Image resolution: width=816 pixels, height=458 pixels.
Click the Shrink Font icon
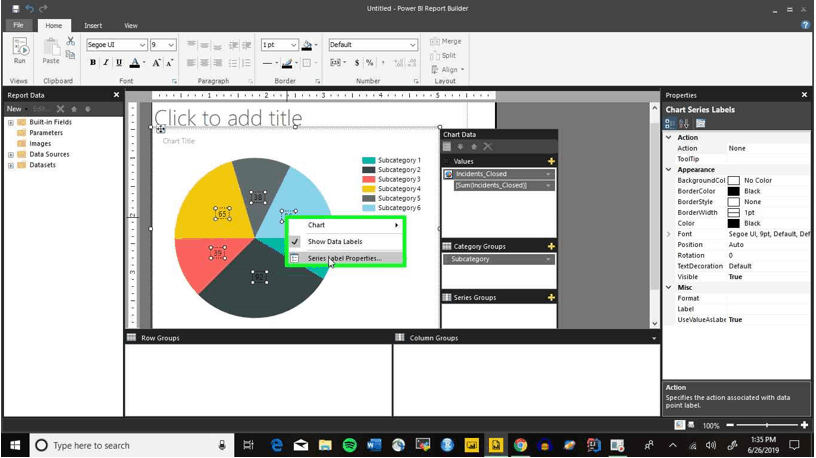[169, 63]
